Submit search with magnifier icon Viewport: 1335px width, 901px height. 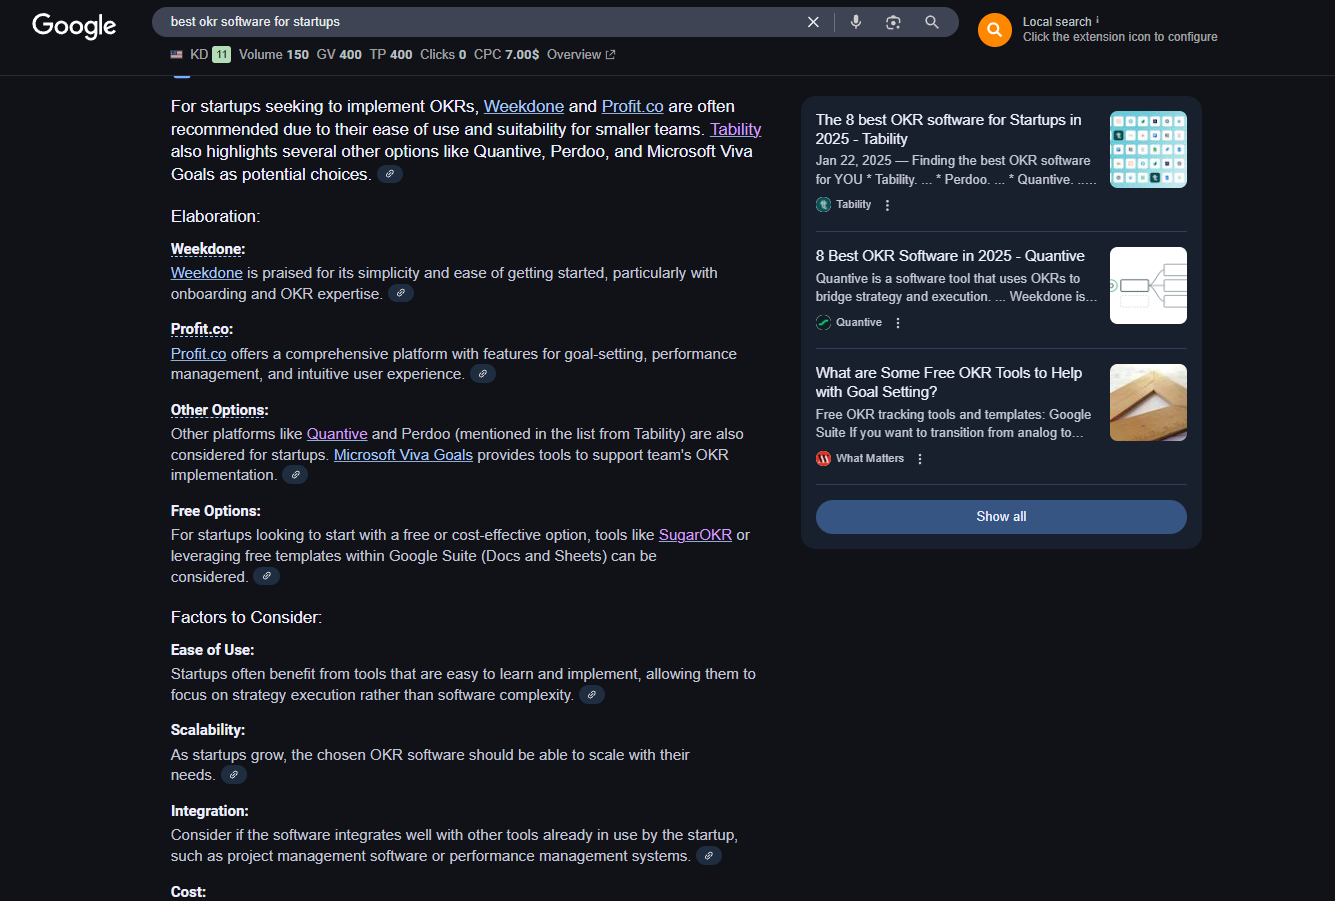(x=932, y=22)
